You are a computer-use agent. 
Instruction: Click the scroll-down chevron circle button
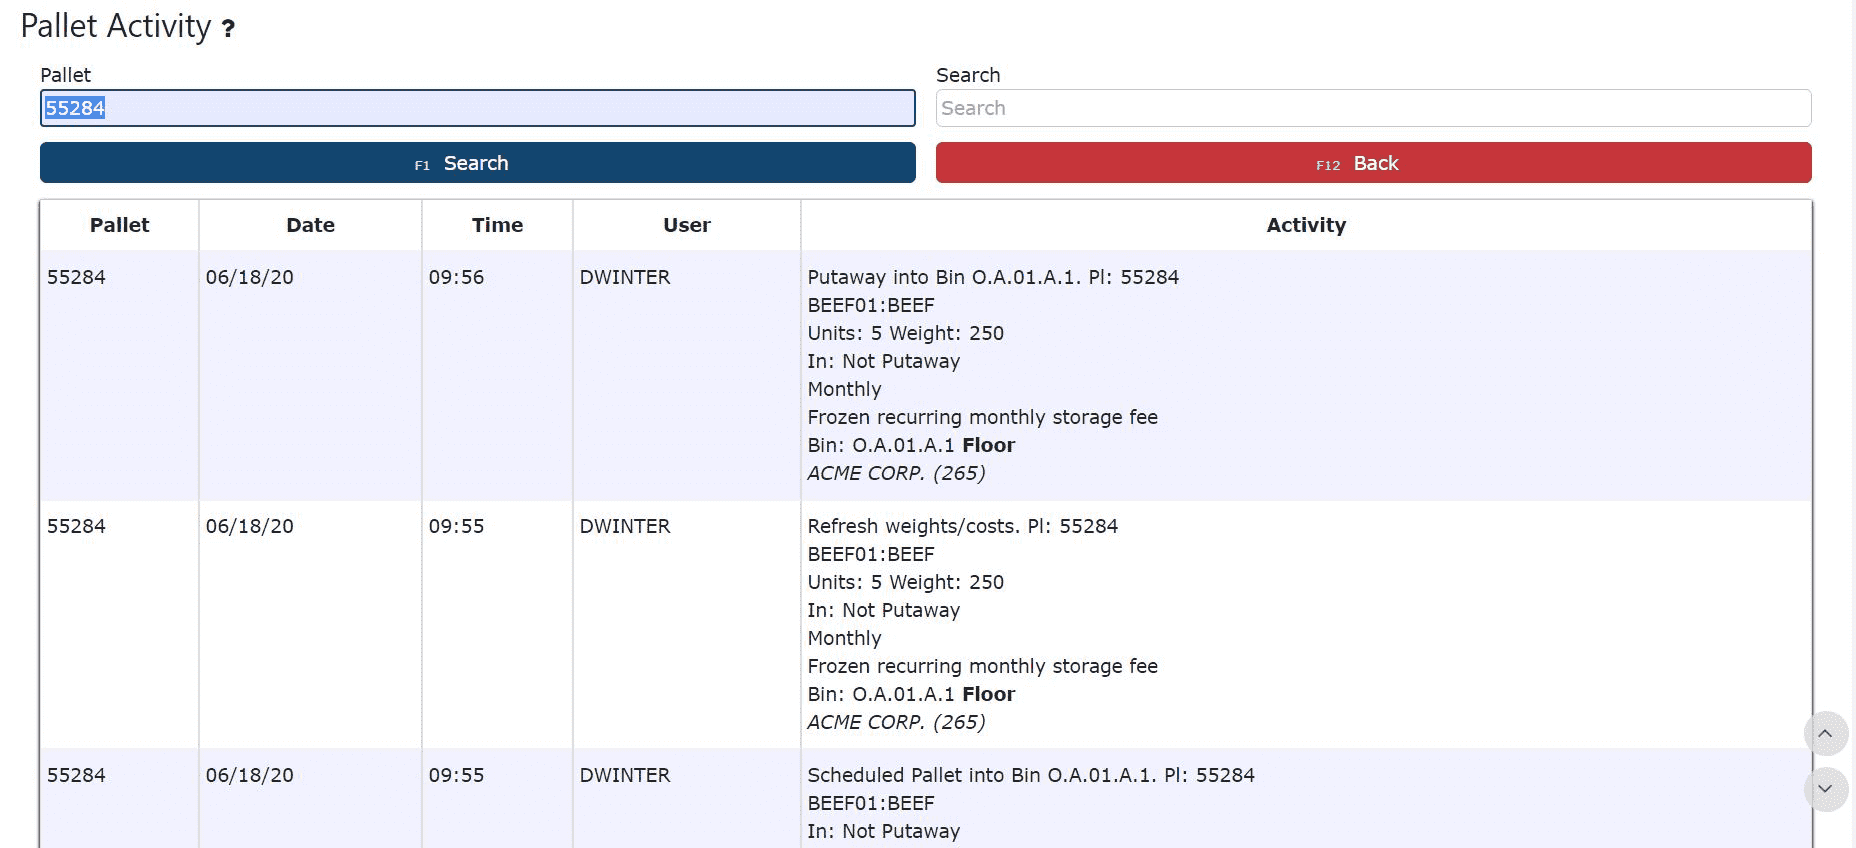1825,789
